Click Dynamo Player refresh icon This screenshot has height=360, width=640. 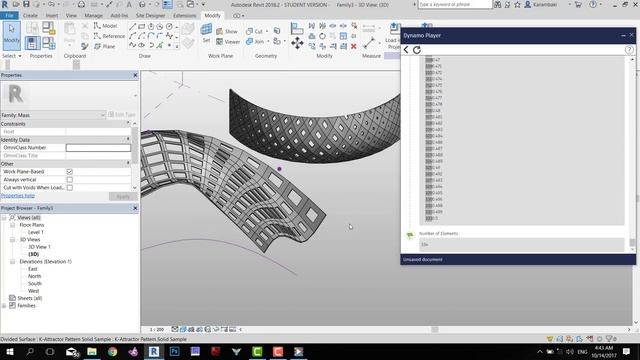(417, 50)
